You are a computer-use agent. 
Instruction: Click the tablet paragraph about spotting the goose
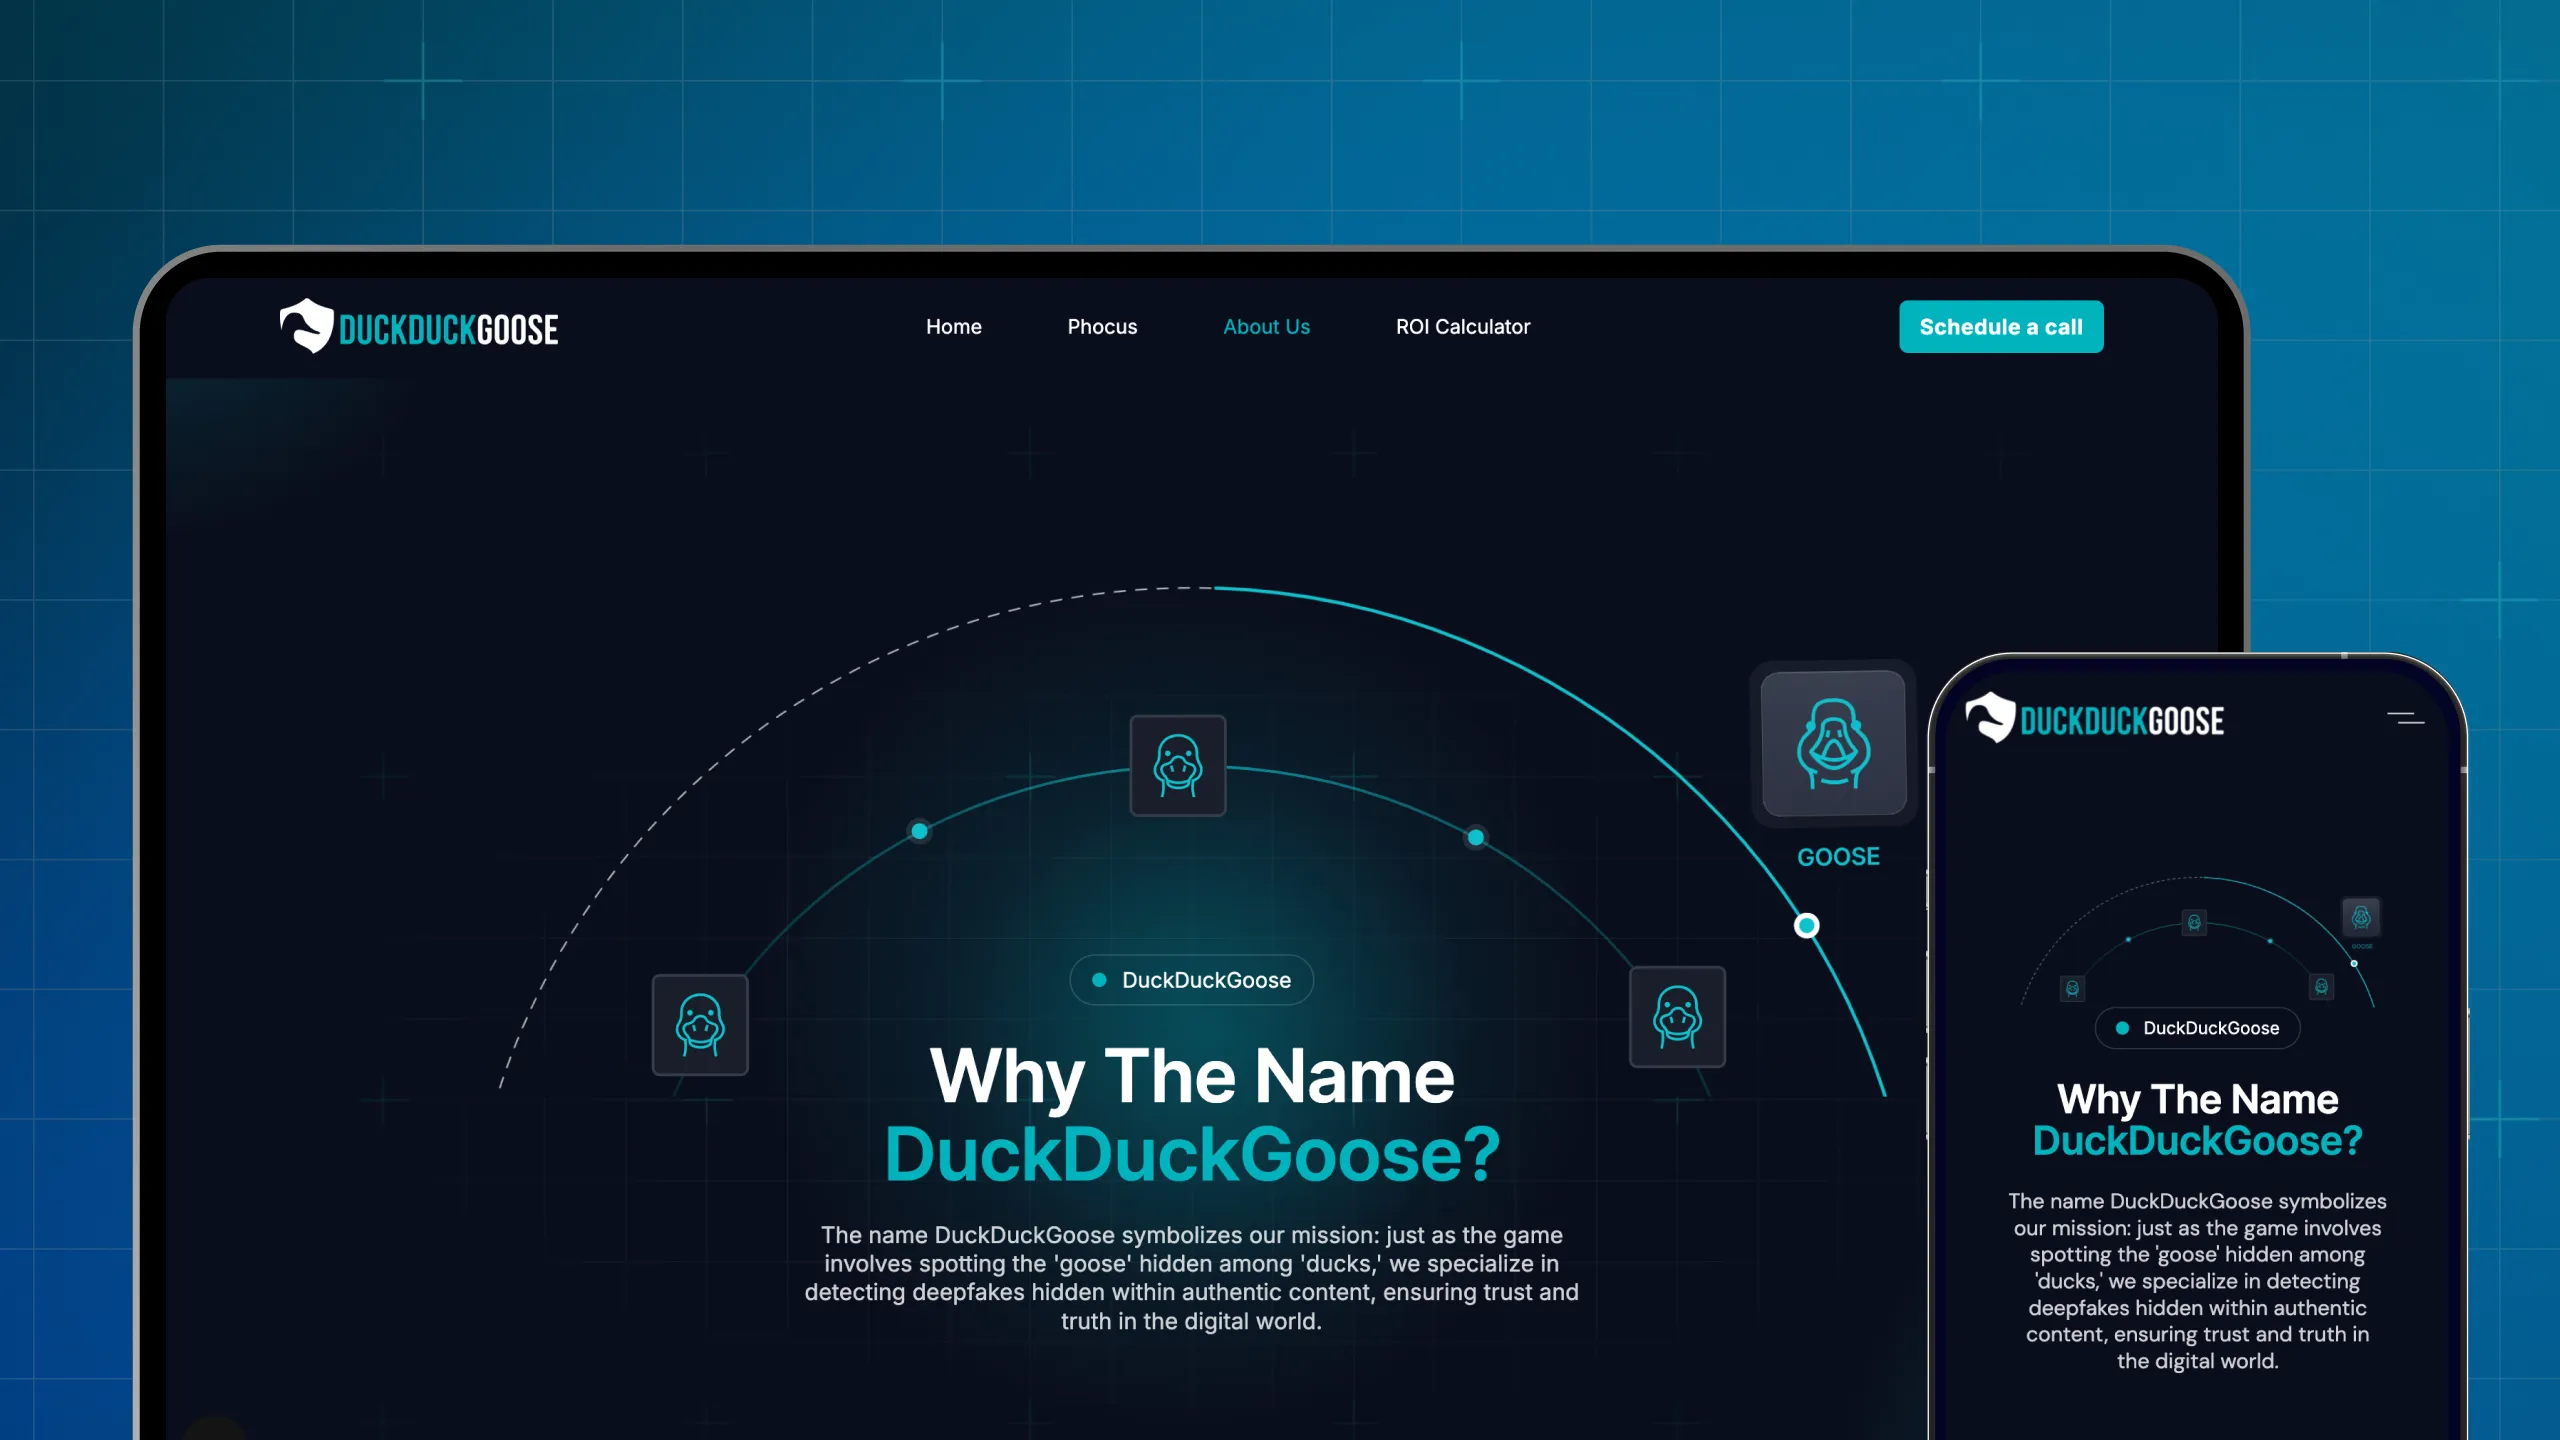coord(1192,1278)
